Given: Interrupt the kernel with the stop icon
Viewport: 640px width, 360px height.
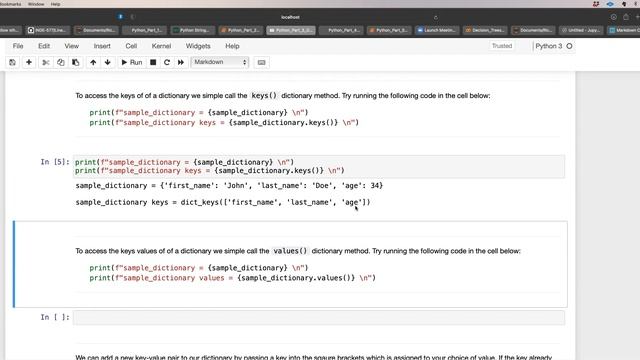Looking at the screenshot, I should tap(153, 62).
